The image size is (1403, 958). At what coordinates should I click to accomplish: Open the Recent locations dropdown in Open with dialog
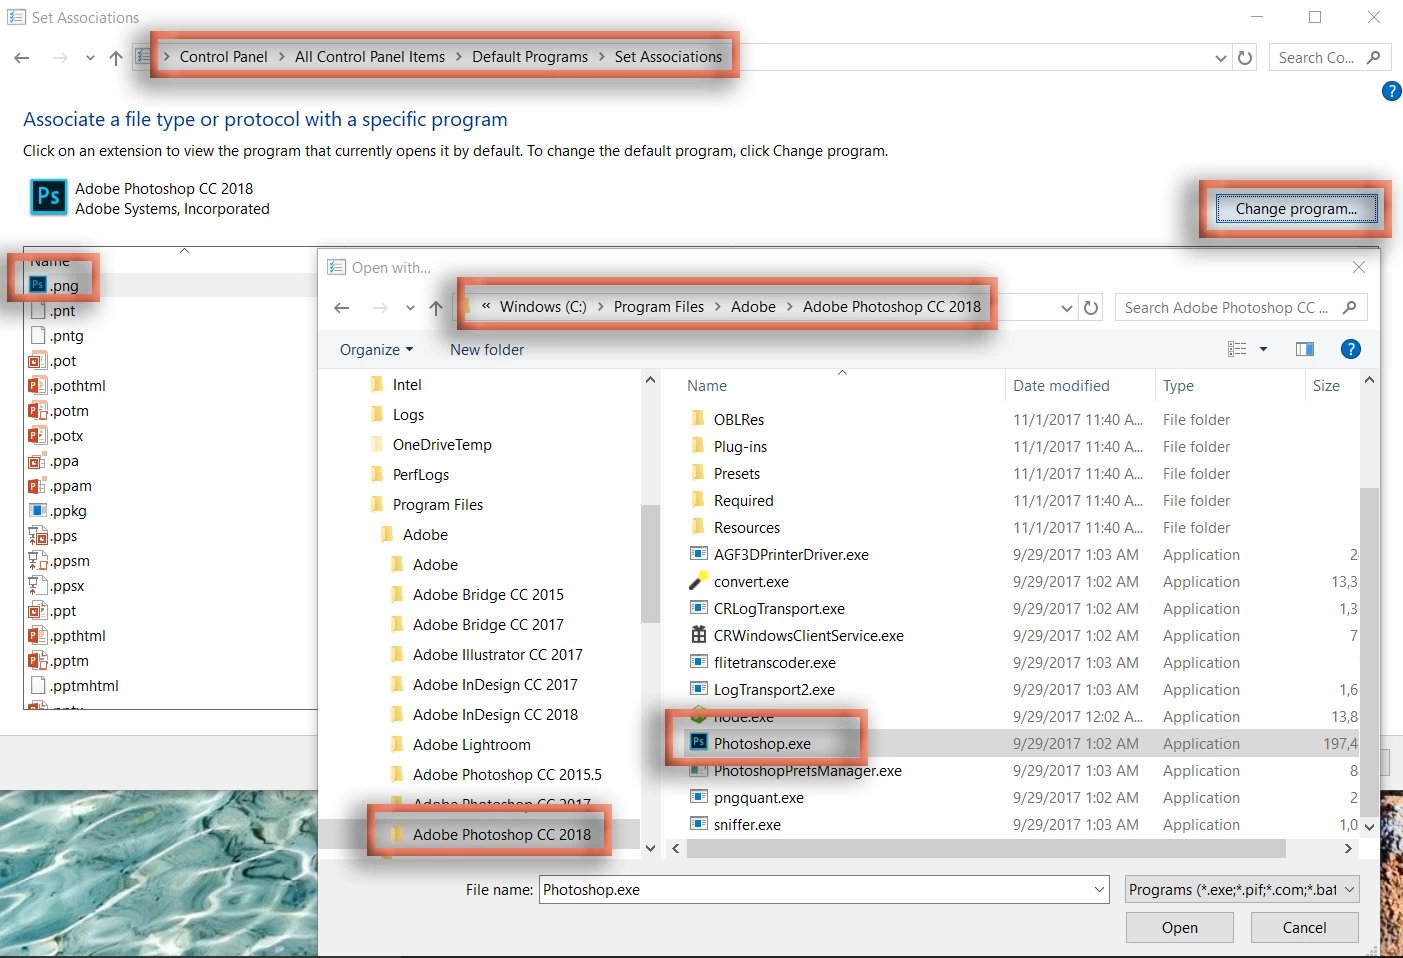pos(410,308)
